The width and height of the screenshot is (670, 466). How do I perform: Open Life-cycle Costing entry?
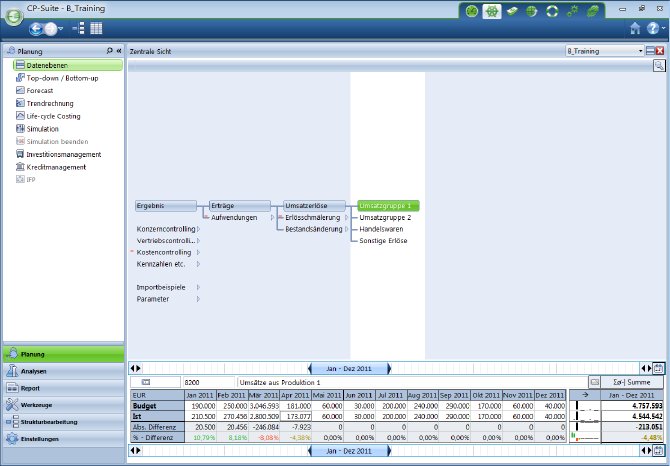click(48, 116)
